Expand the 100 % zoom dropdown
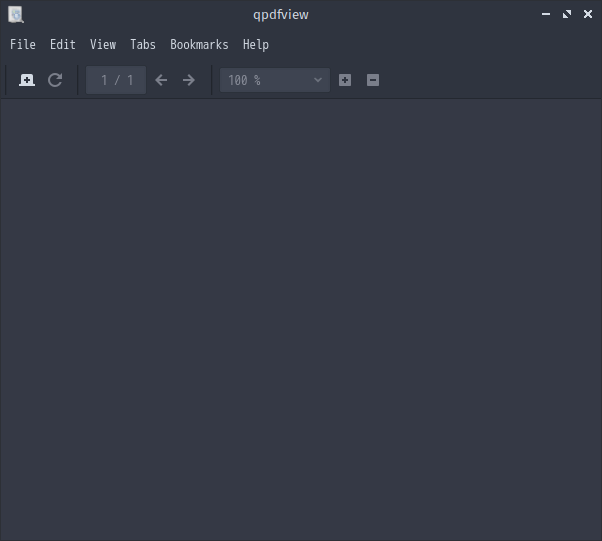This screenshot has height=541, width=602. pyautogui.click(x=275, y=80)
